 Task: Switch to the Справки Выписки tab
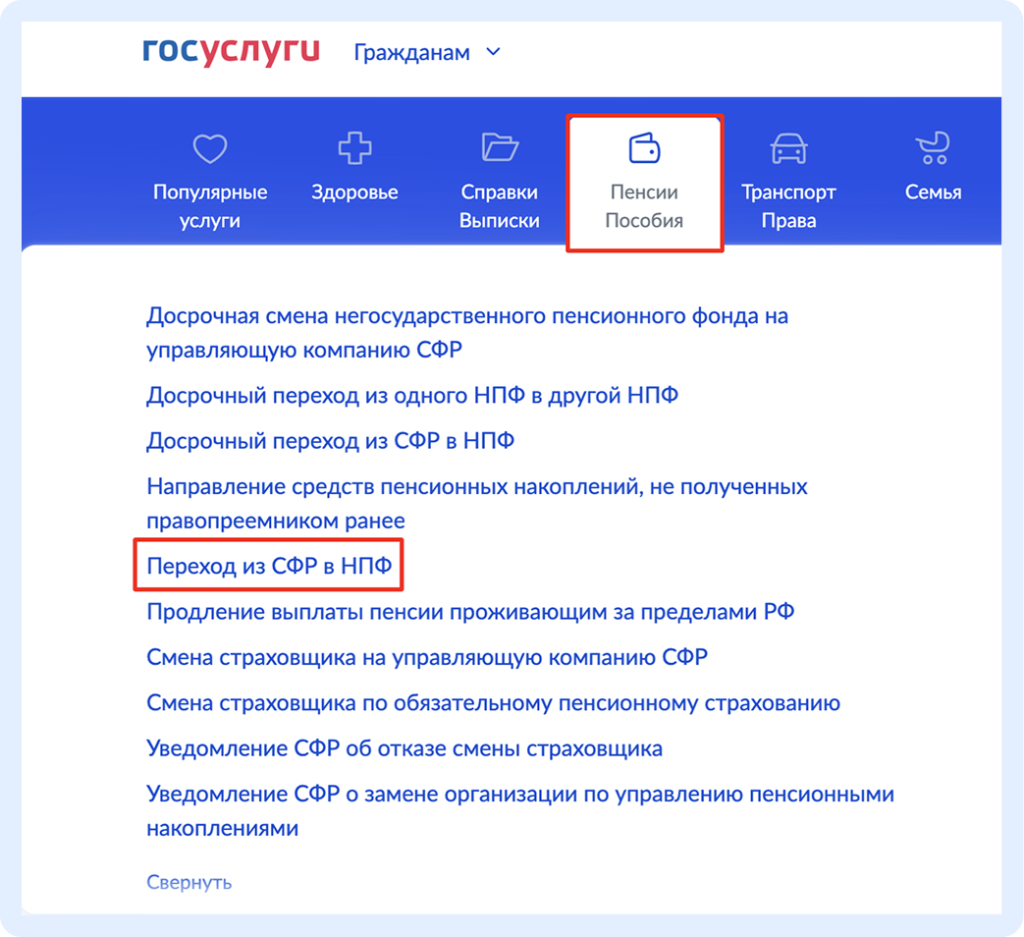click(x=500, y=181)
